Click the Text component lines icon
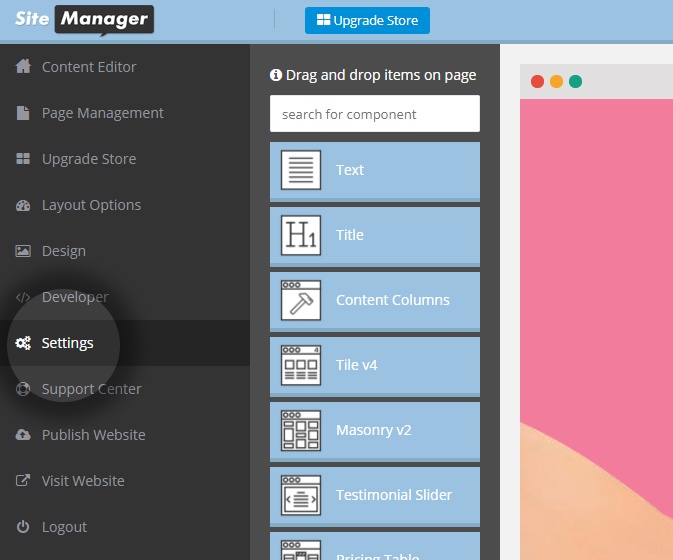The height and width of the screenshot is (560, 673). 301,170
